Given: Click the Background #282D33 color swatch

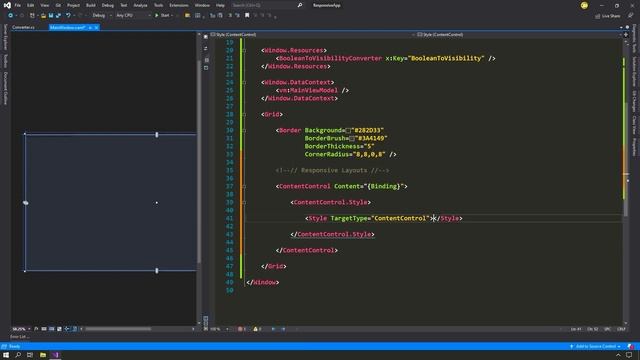Looking at the screenshot, I should coord(348,131).
